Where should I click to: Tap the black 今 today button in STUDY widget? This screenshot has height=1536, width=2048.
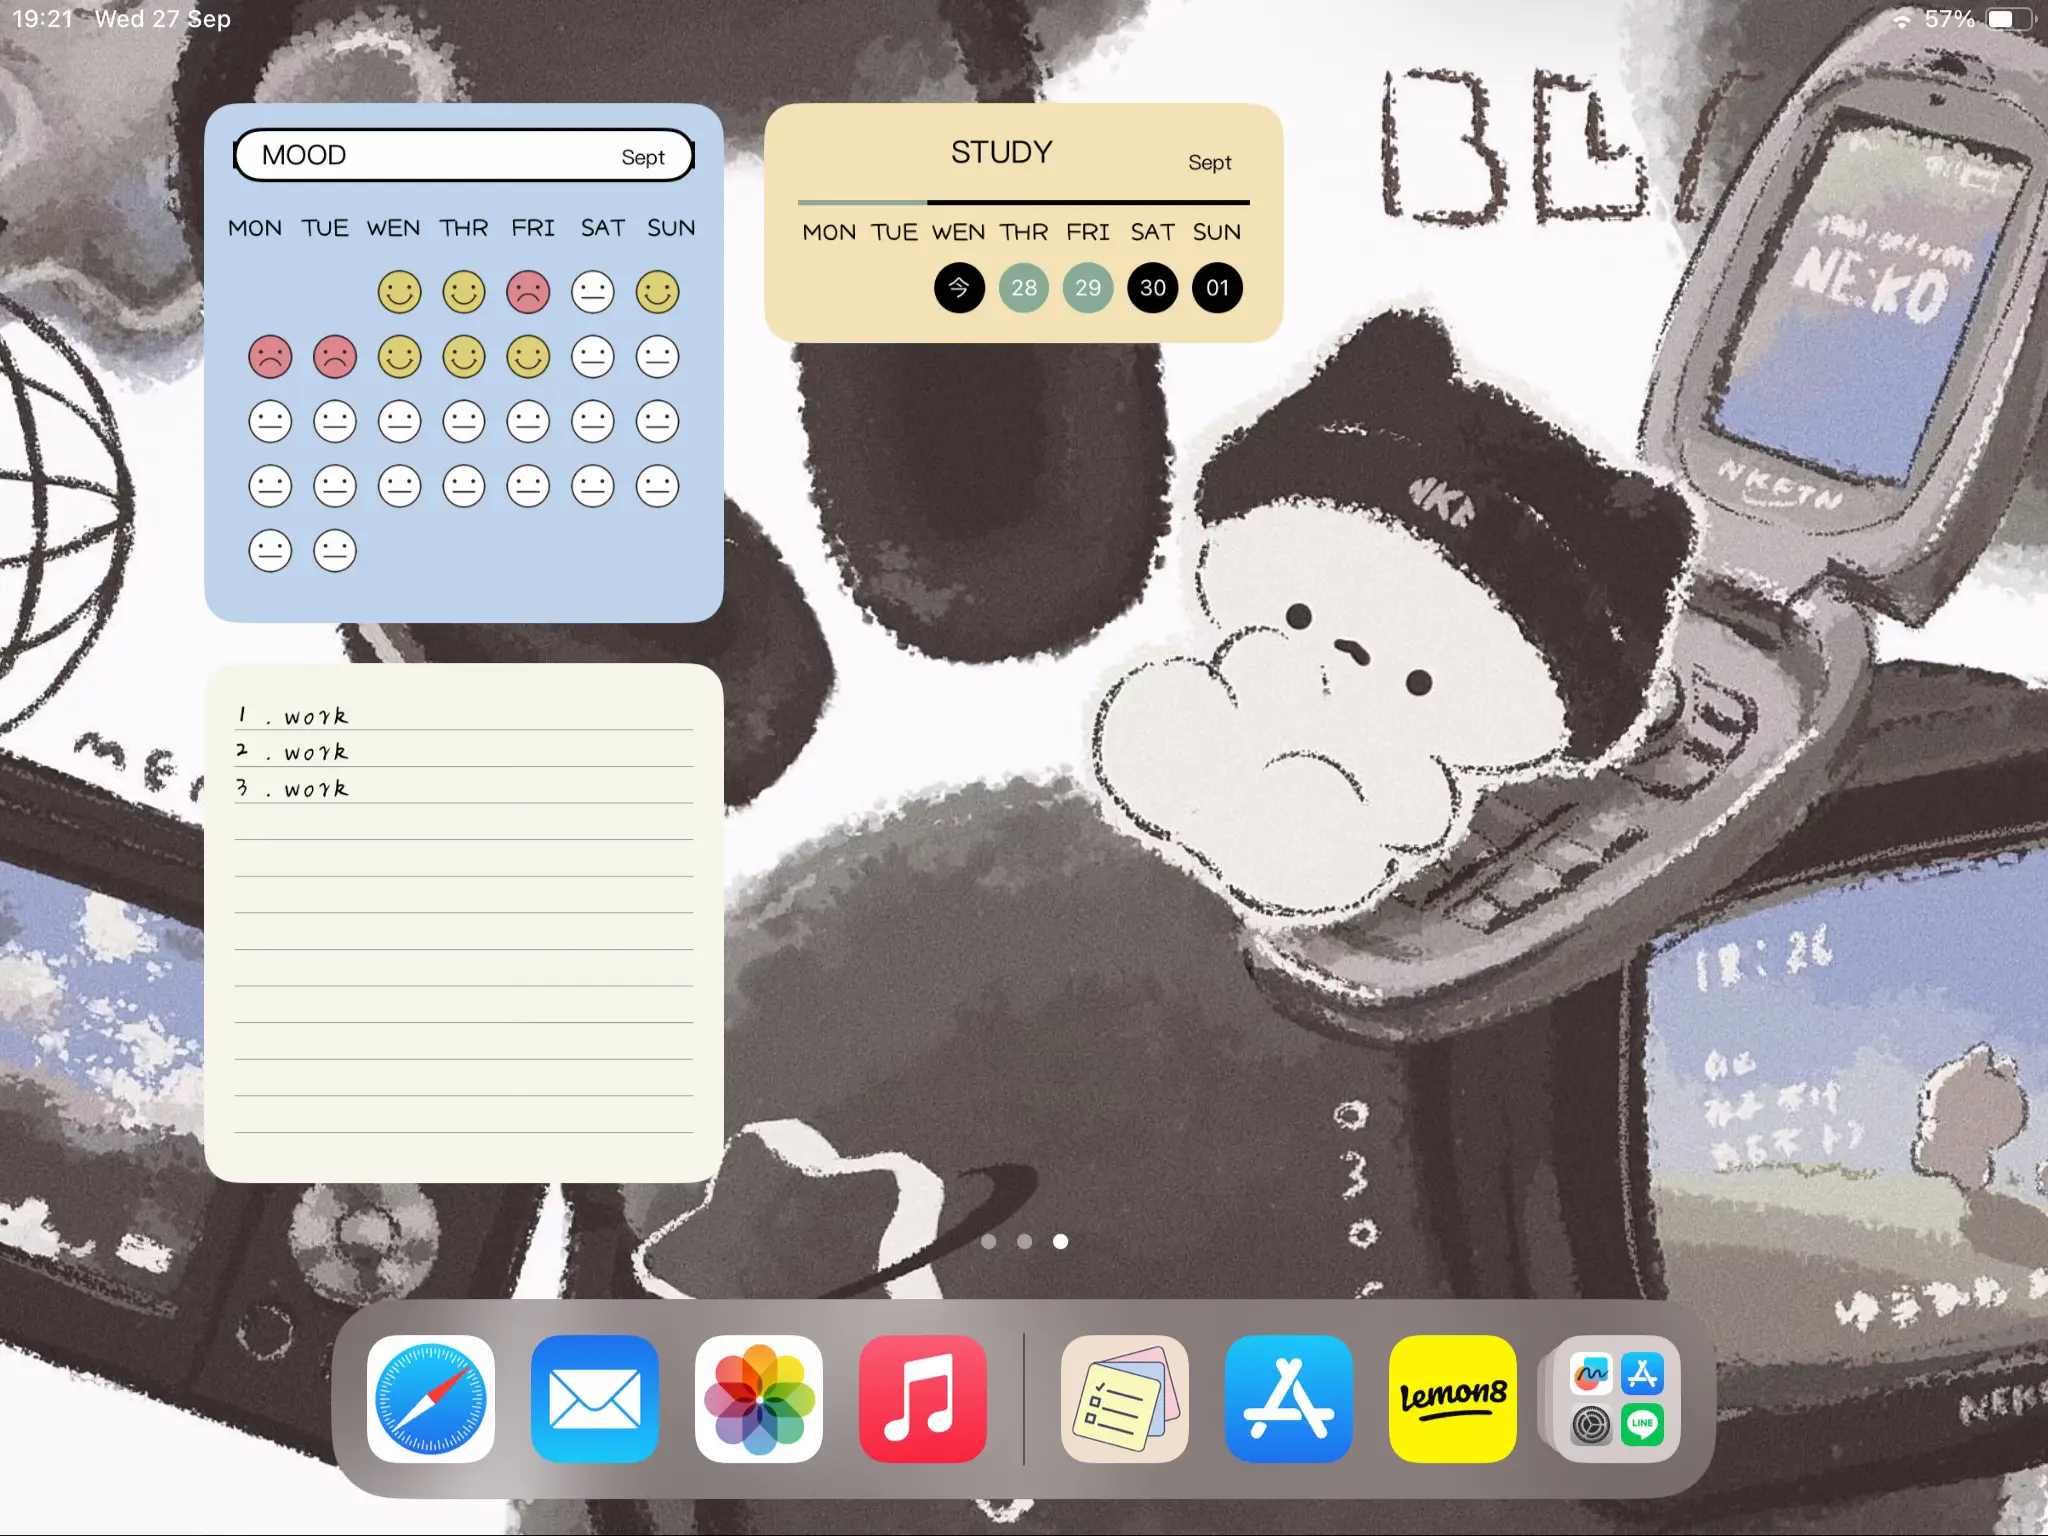click(959, 288)
